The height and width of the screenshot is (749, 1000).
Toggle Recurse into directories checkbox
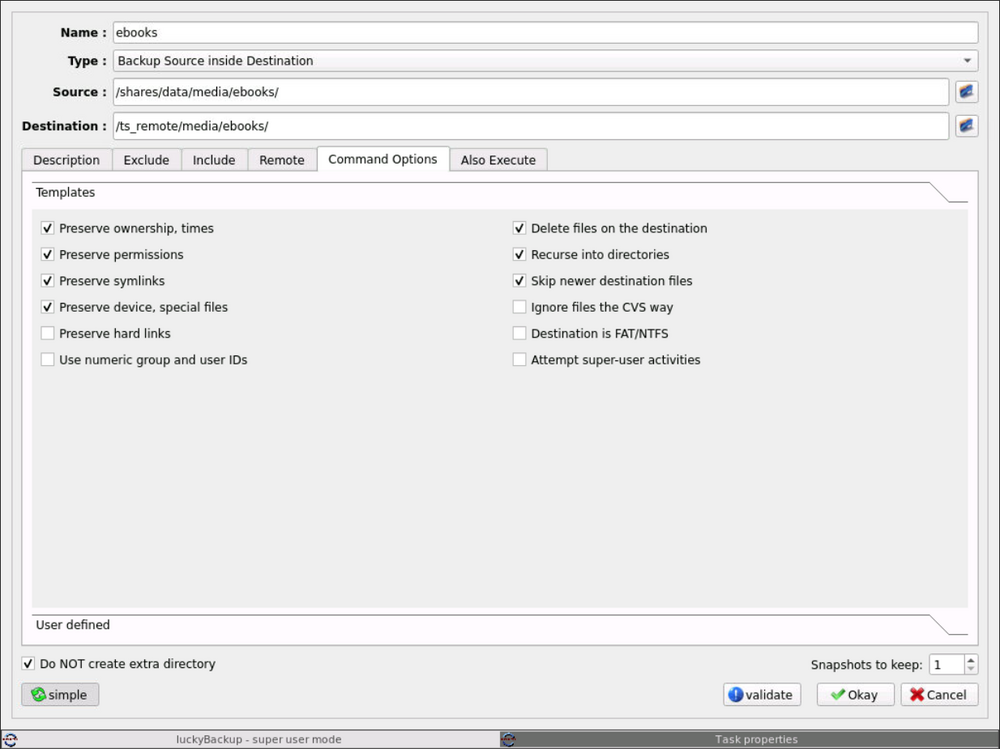coord(520,255)
